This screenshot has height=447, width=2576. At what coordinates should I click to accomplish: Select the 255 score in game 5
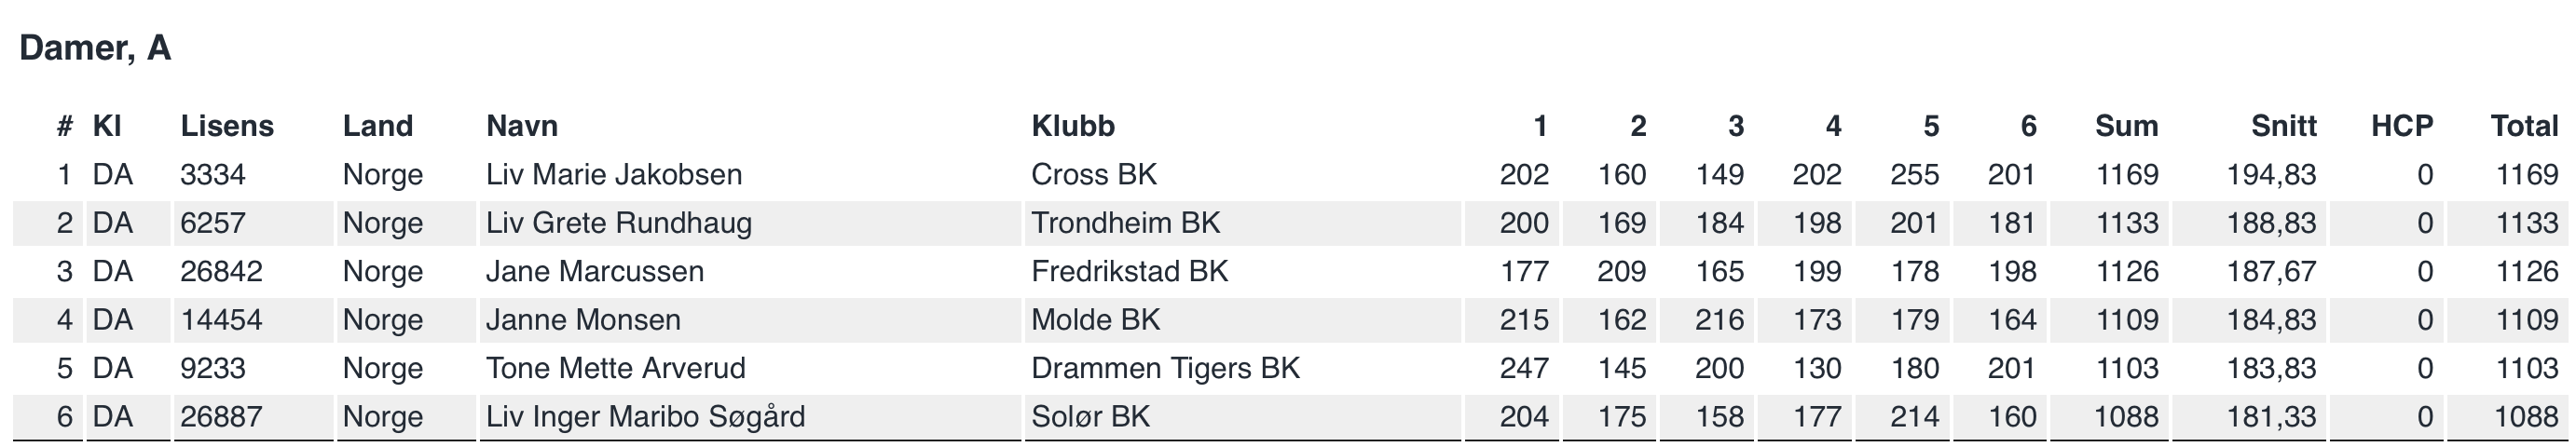1914,175
